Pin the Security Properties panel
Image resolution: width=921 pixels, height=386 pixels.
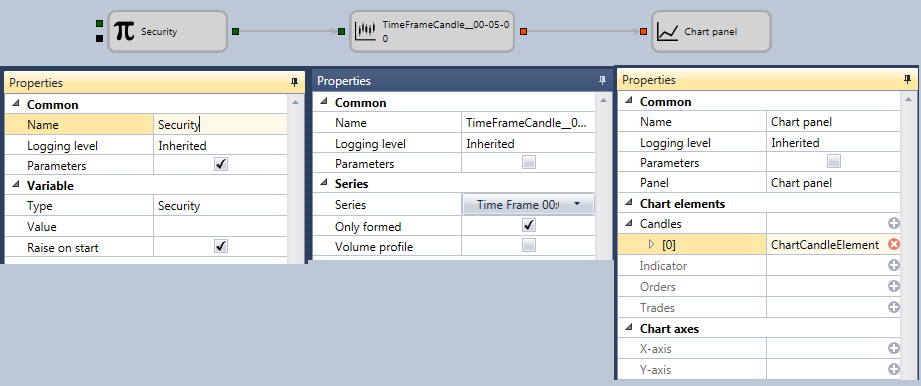(x=294, y=83)
